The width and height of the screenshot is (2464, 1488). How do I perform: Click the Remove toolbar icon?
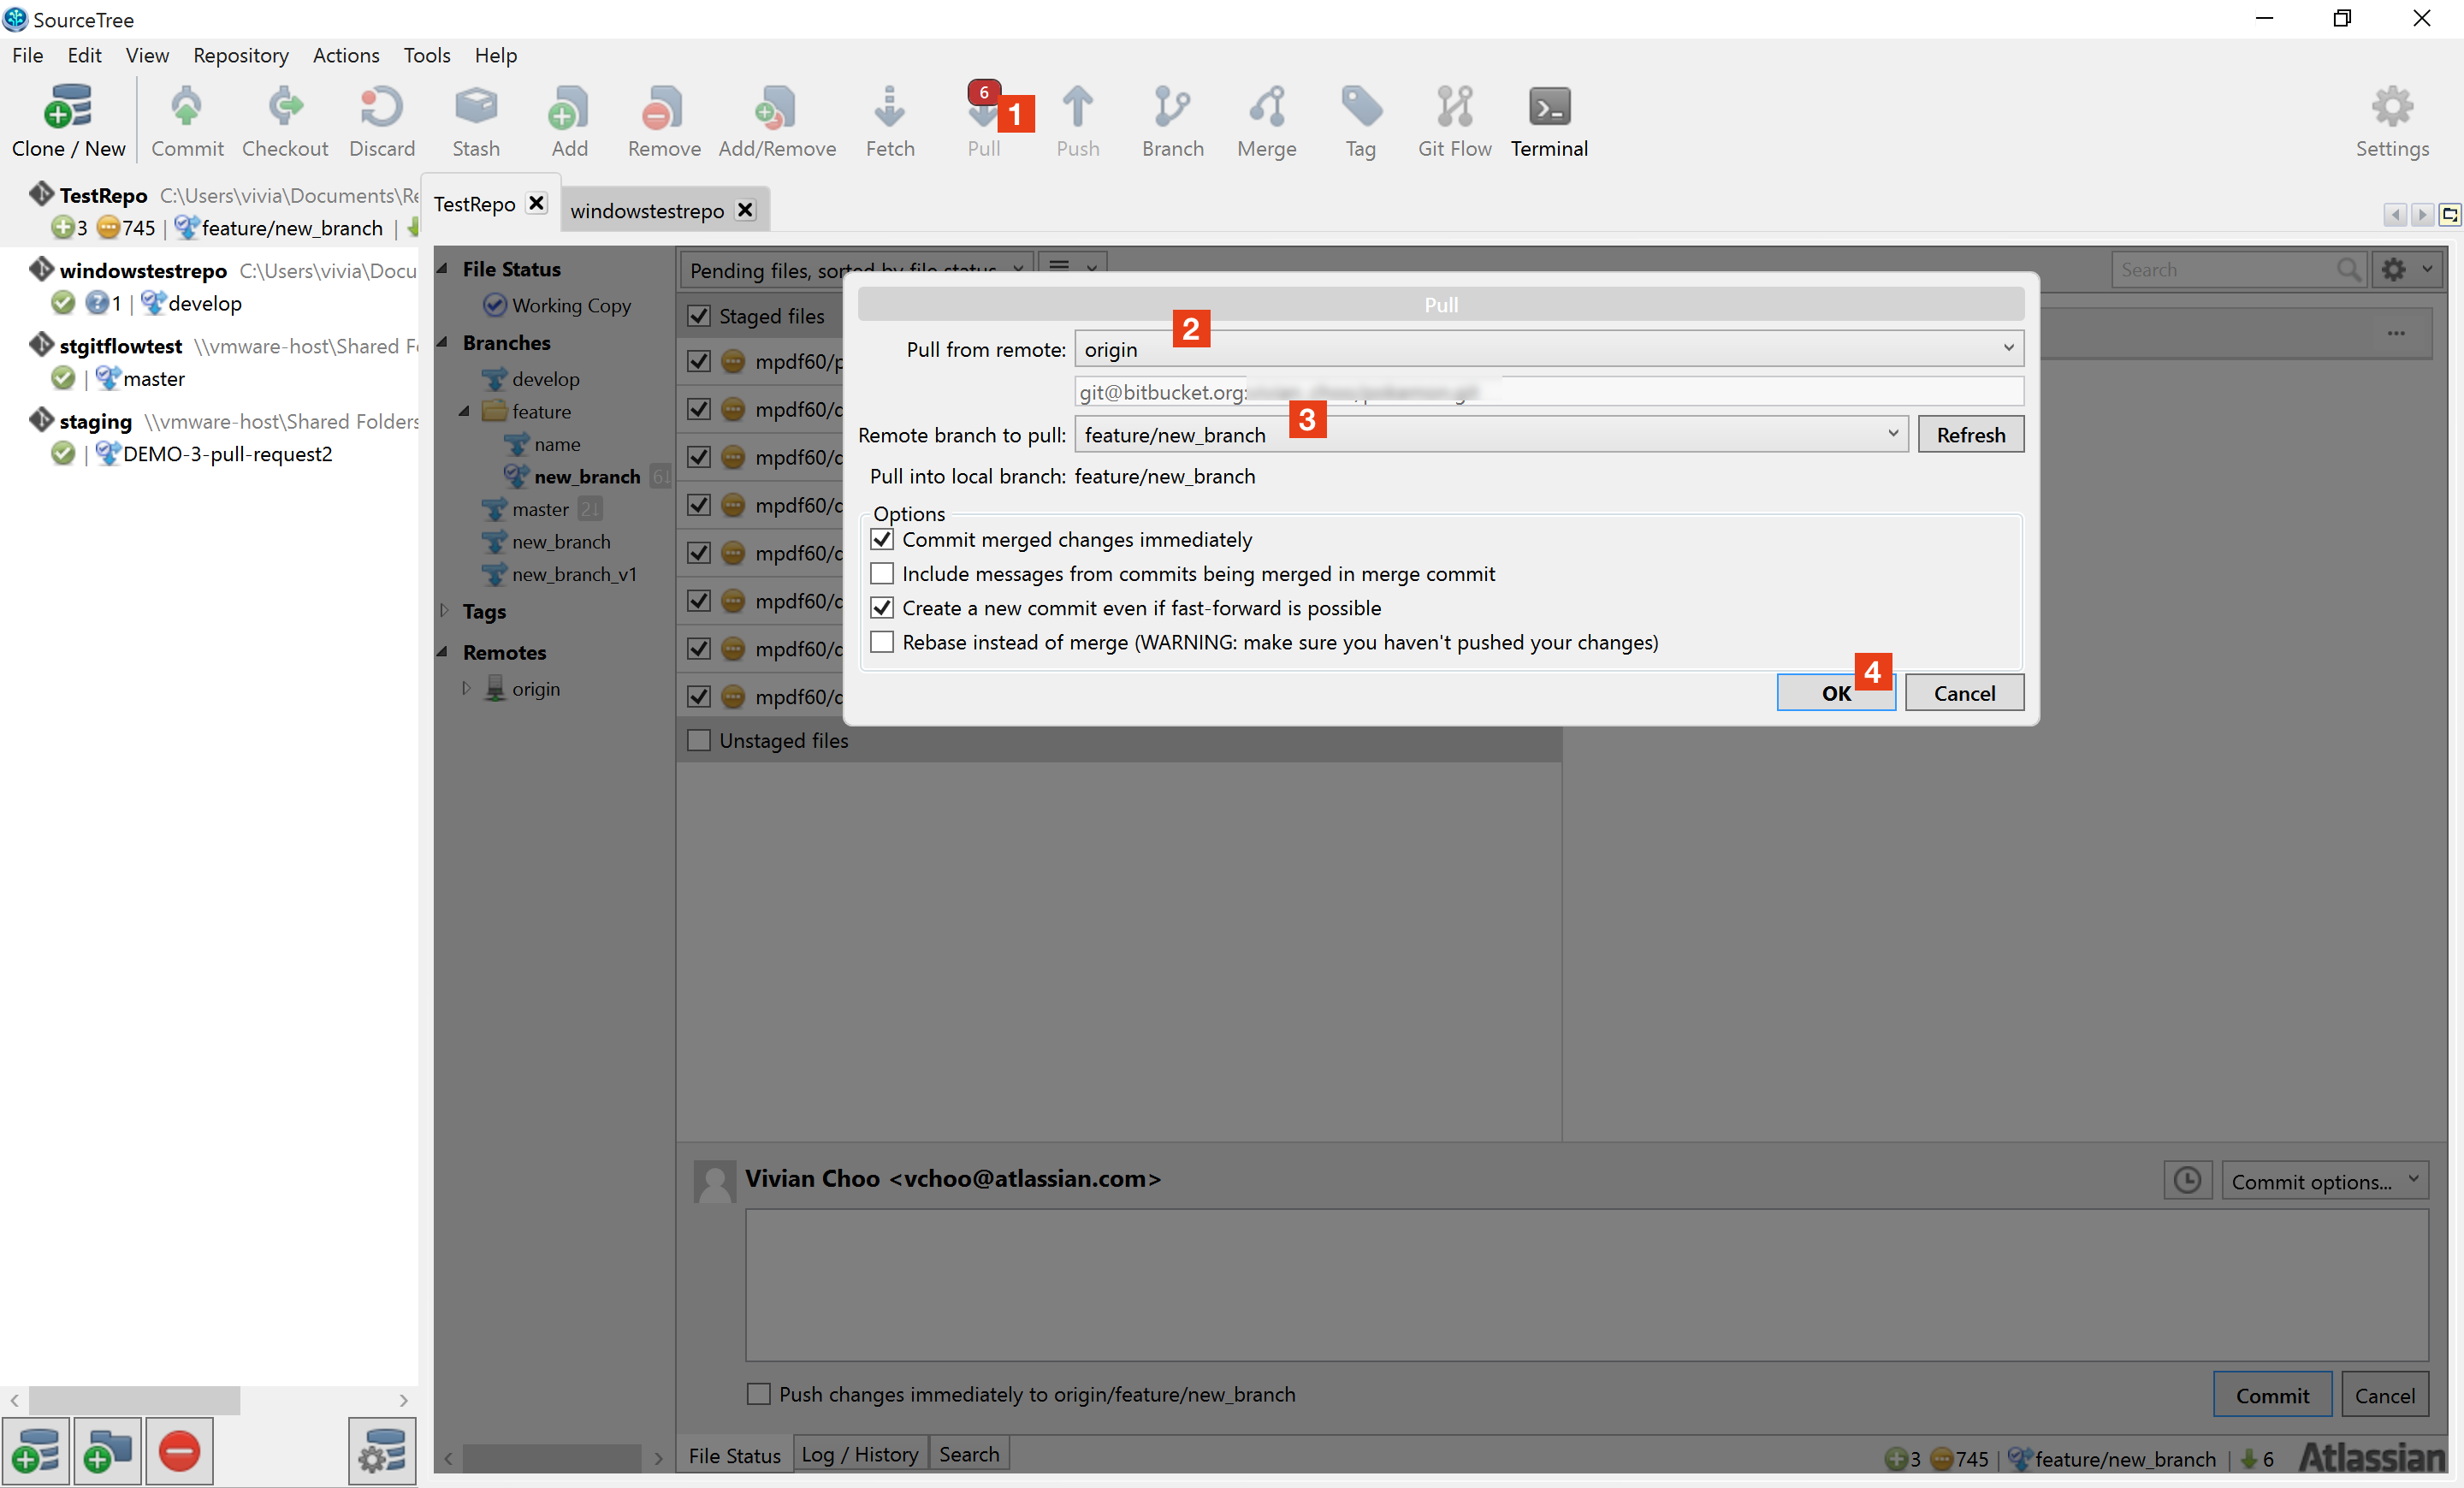pos(663,107)
